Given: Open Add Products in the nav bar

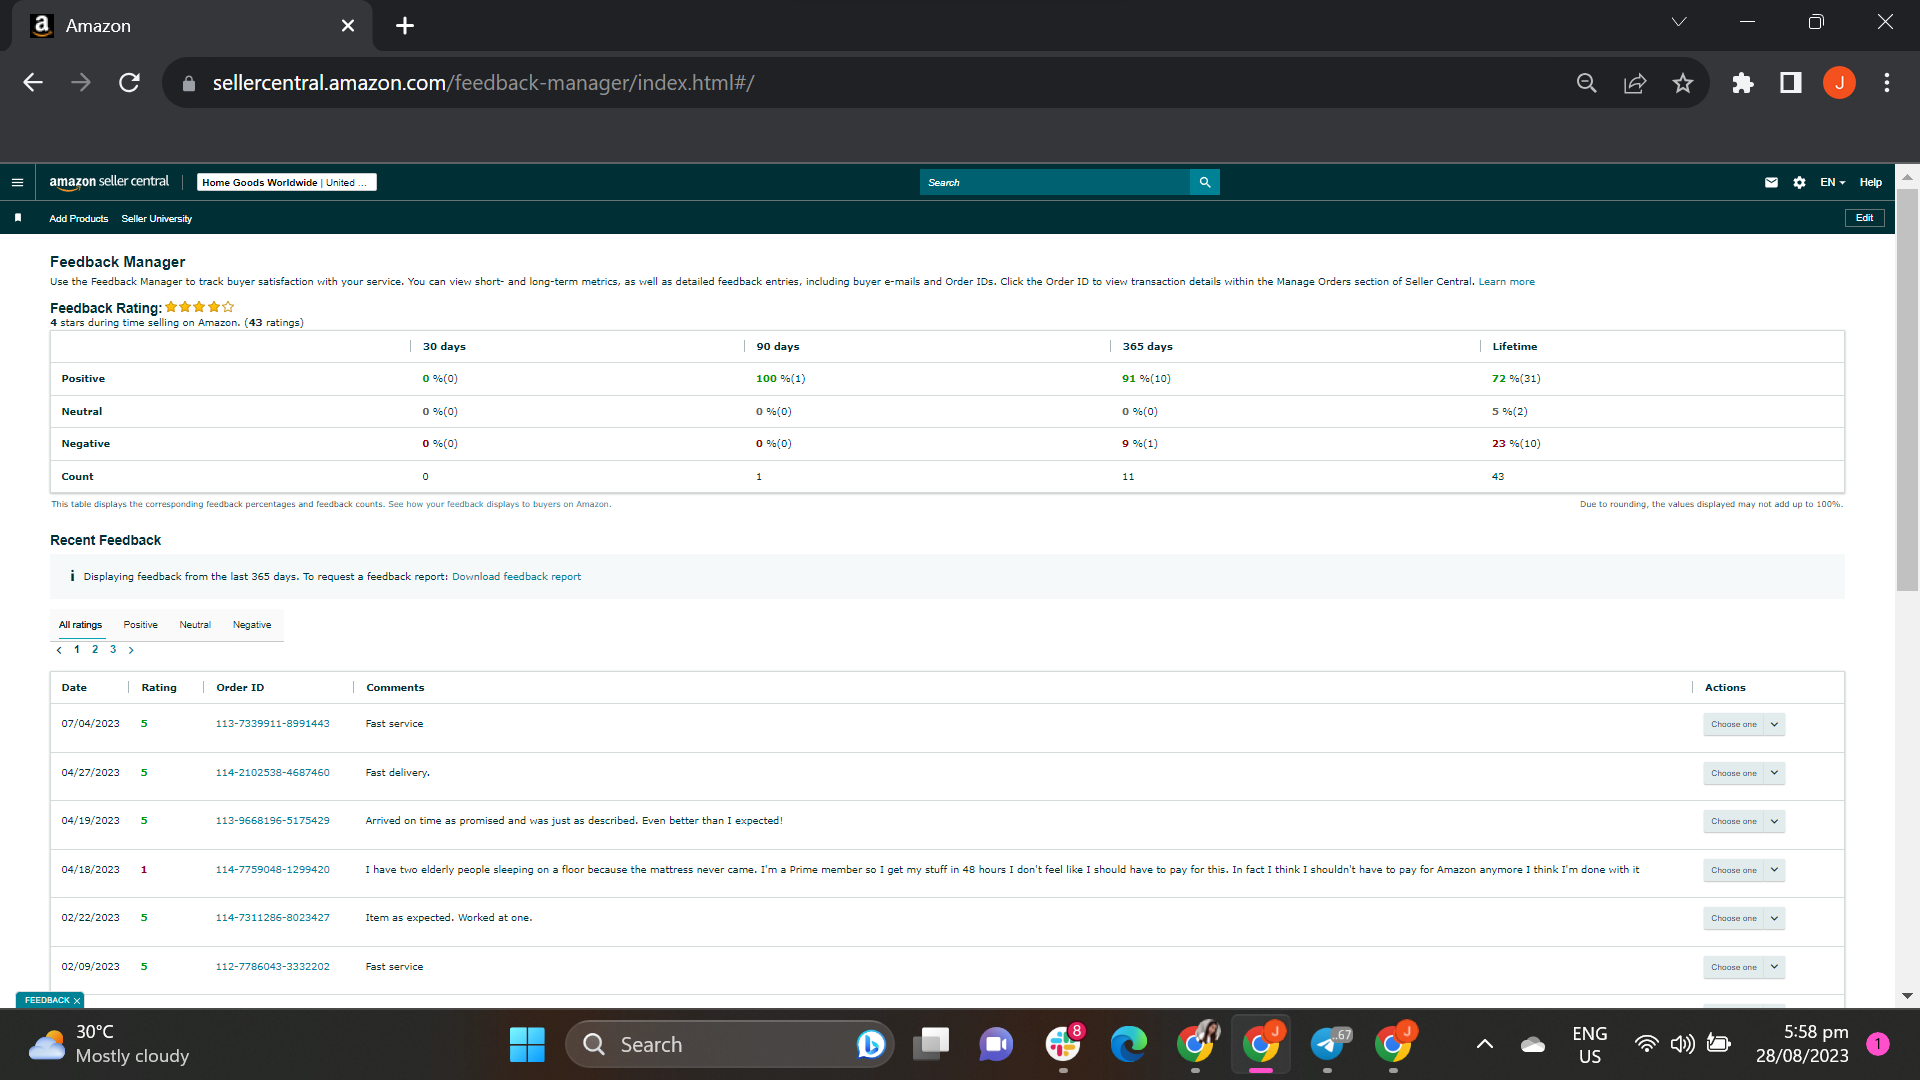Looking at the screenshot, I should tap(79, 219).
